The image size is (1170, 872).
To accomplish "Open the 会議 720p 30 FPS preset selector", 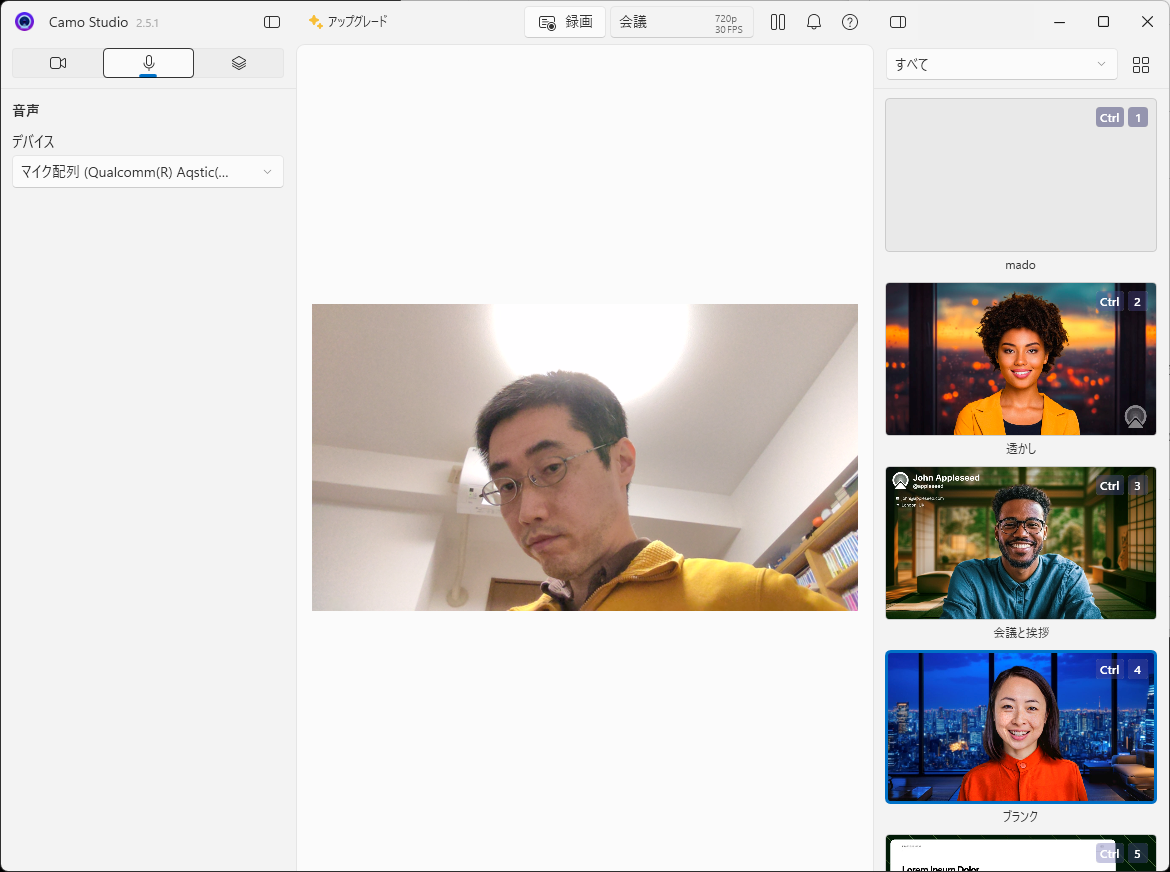I will (681, 22).
